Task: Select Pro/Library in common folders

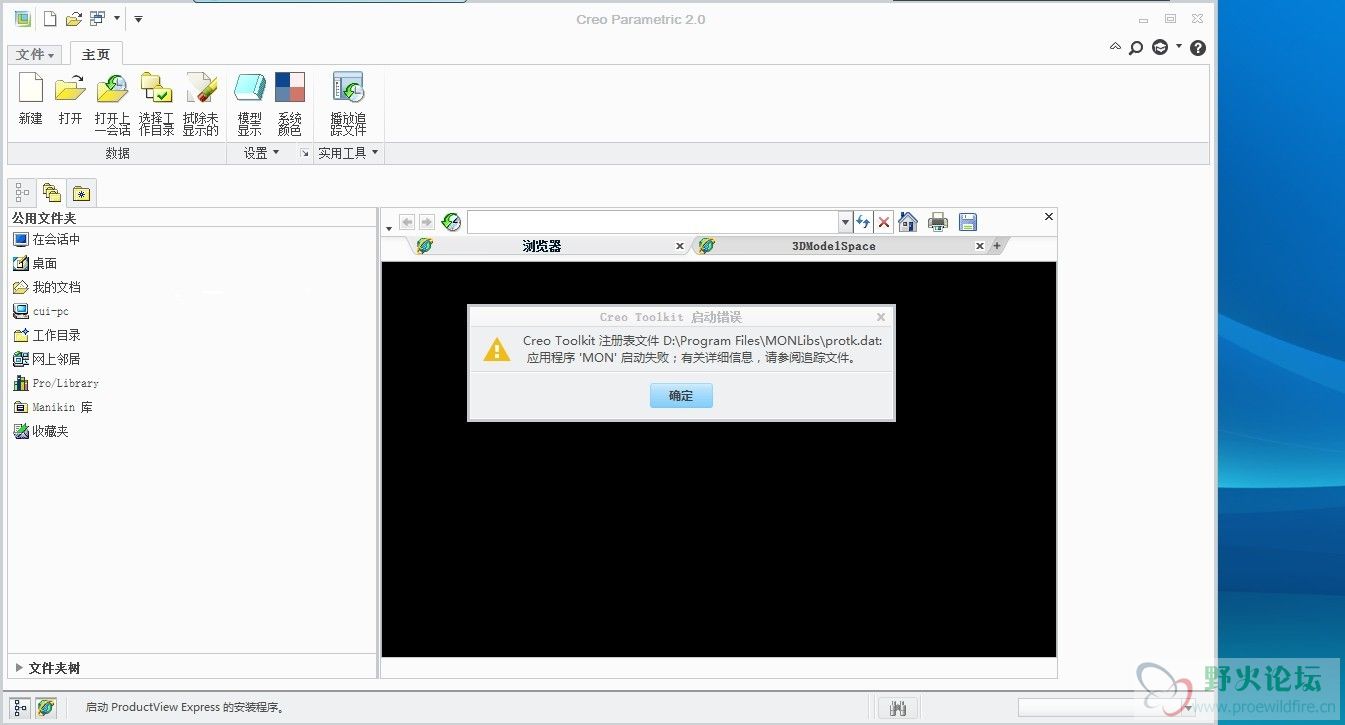Action: [x=56, y=384]
